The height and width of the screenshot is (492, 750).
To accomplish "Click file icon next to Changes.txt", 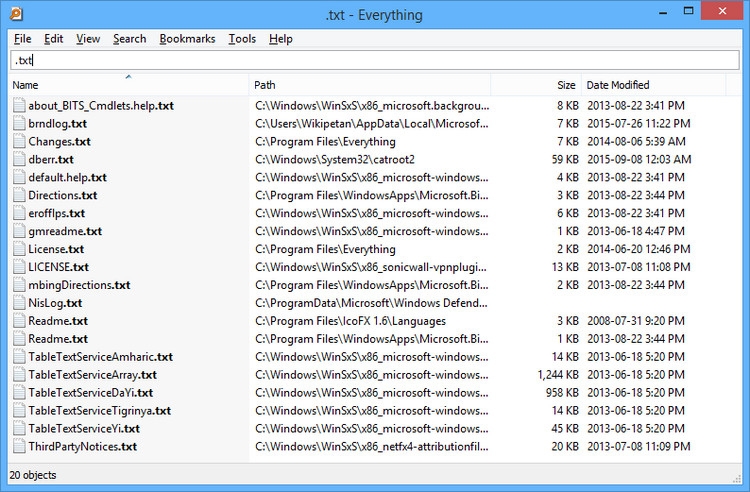I will click(x=19, y=142).
